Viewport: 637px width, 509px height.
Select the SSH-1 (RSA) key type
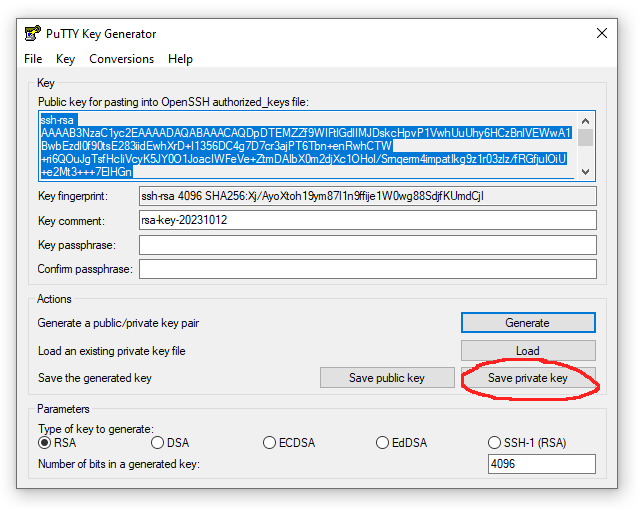pos(495,443)
